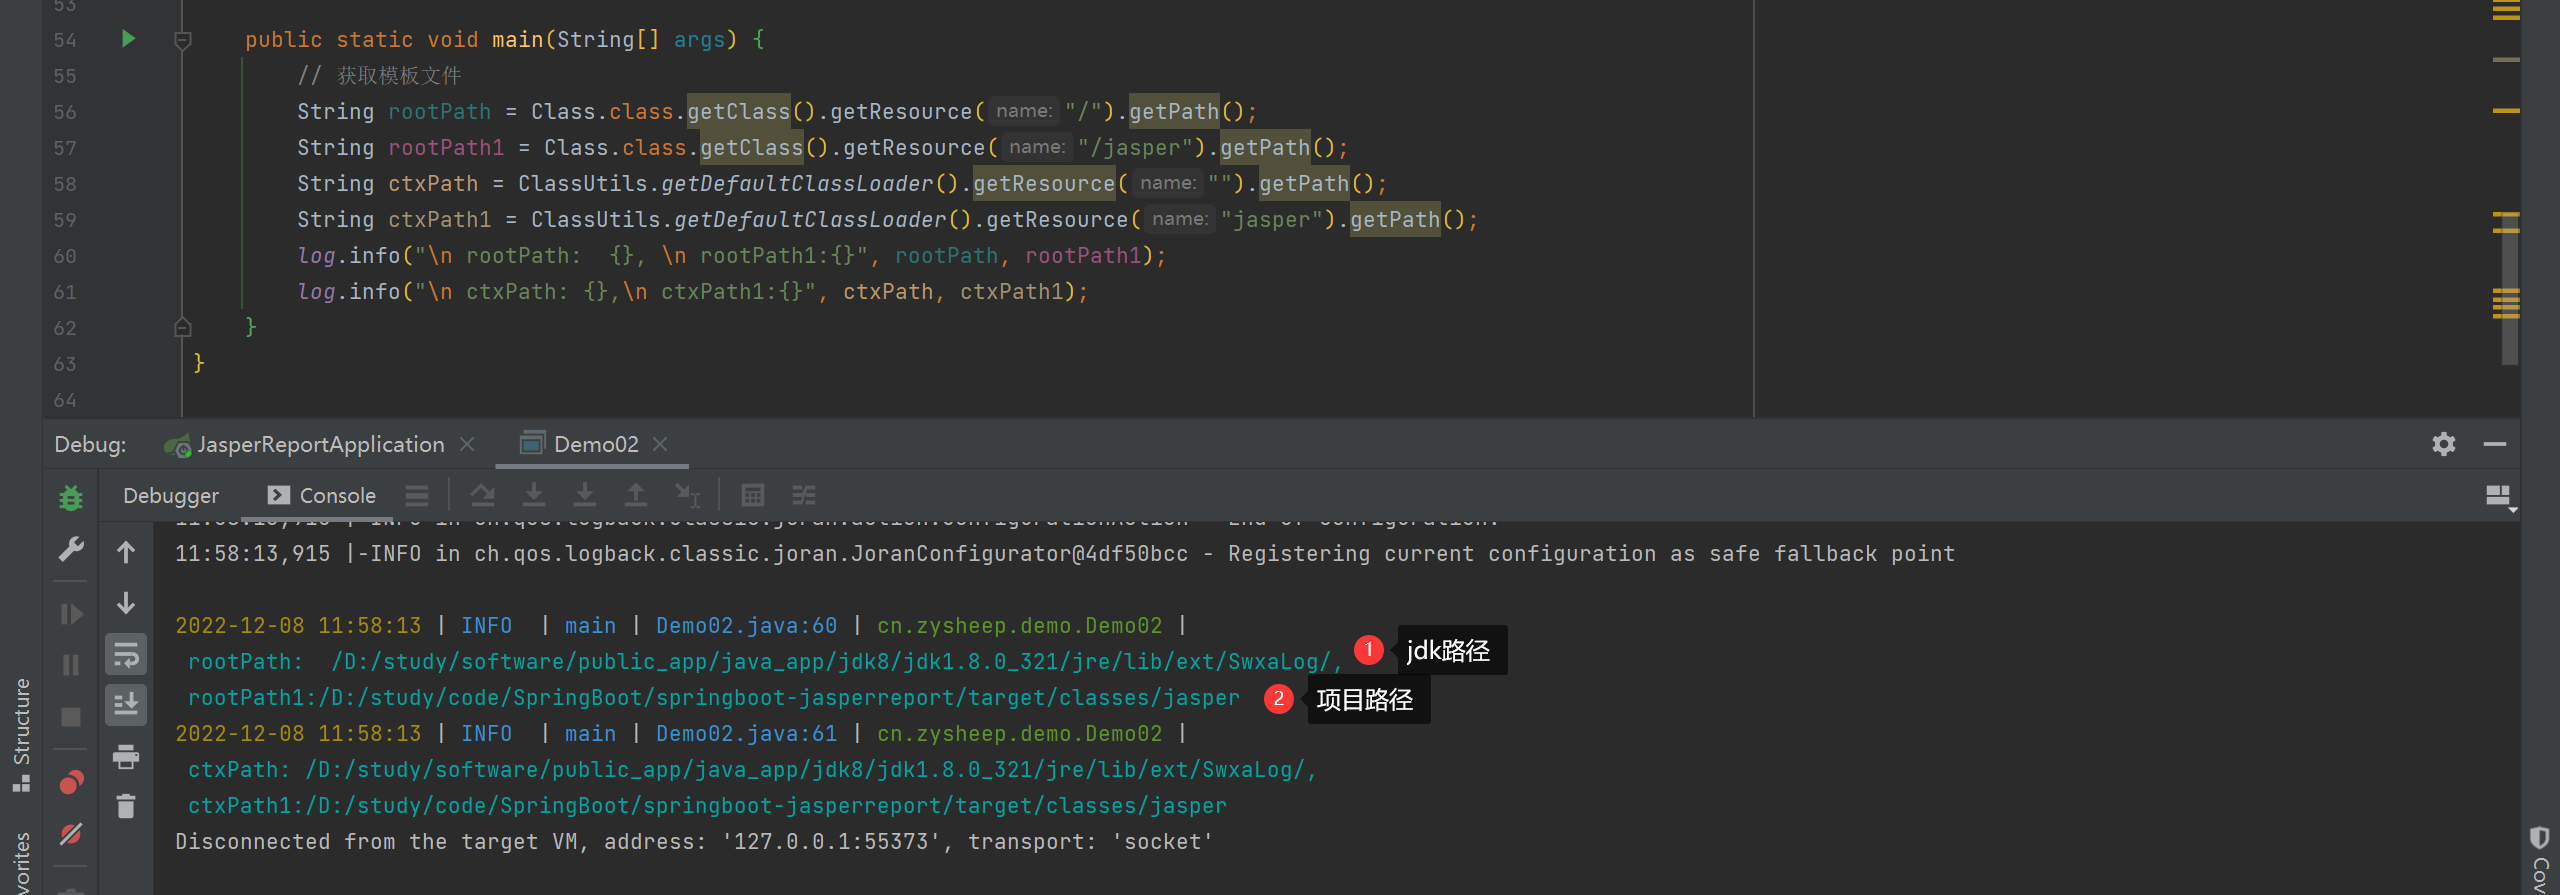Screen dimensions: 2560x895
Task: Click 'Disconnected from the target VM' line
Action: pos(694,842)
